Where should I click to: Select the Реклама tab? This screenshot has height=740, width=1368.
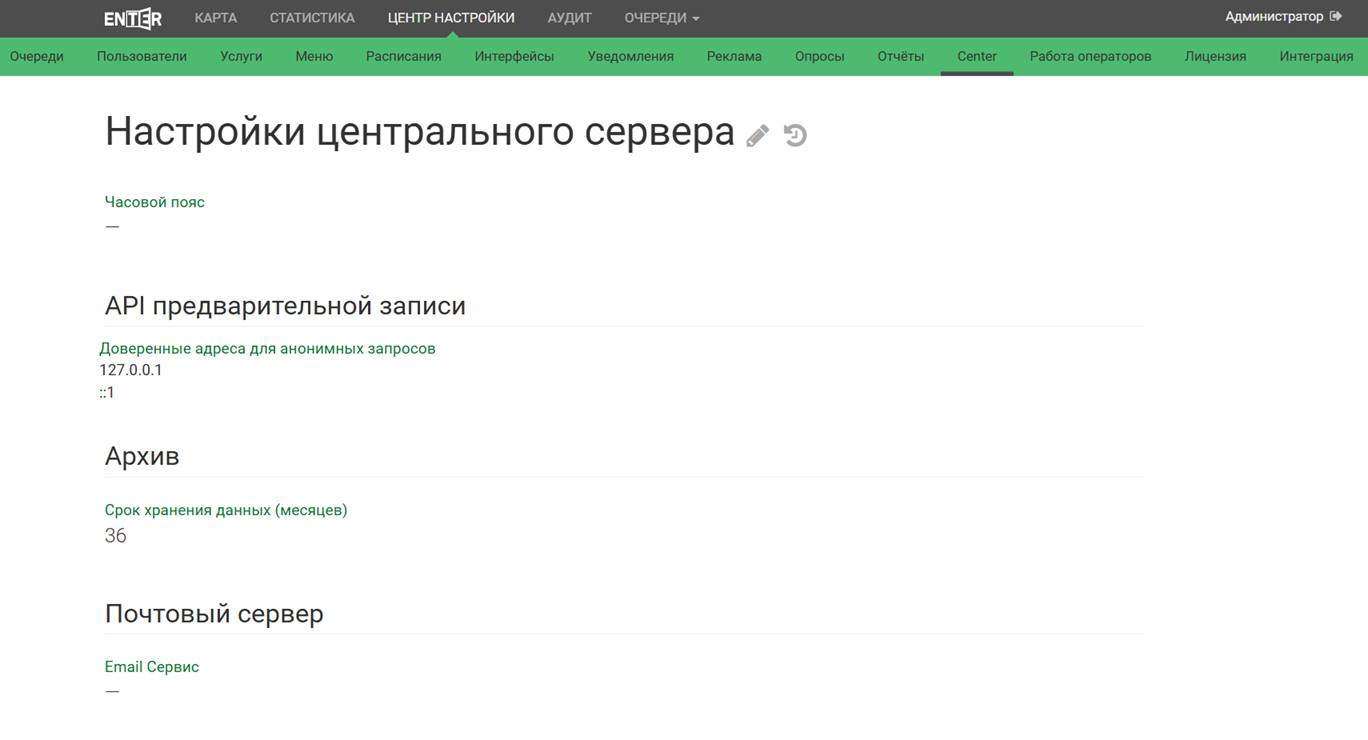(734, 56)
